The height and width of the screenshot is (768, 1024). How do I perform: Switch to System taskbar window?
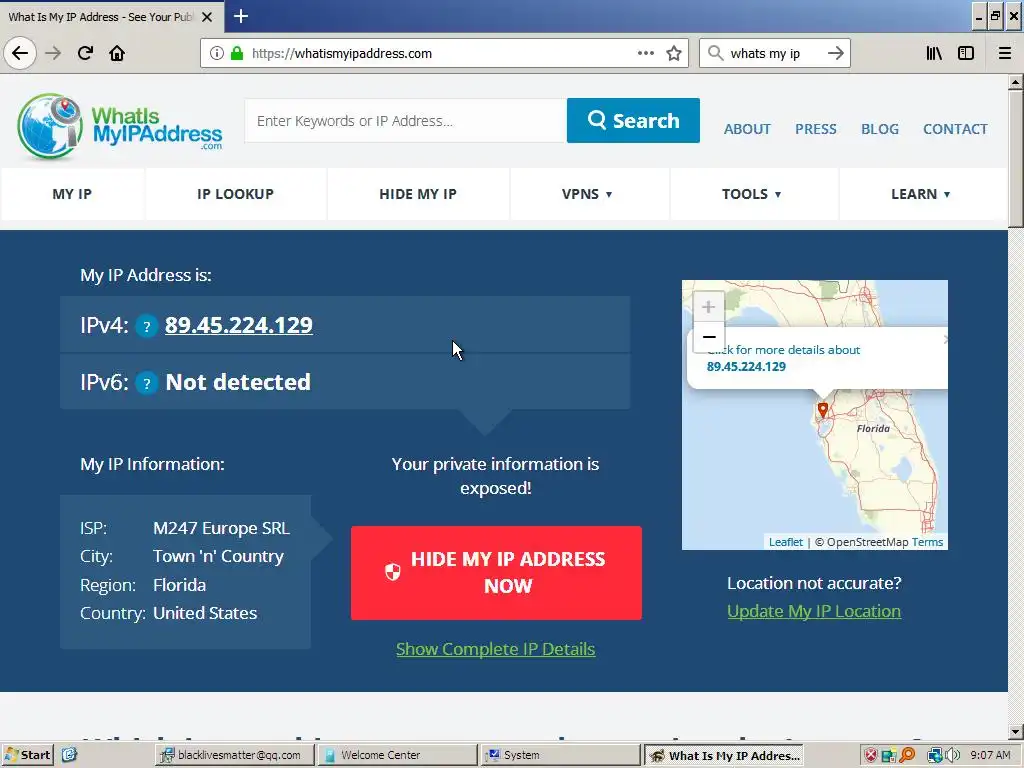[560, 755]
